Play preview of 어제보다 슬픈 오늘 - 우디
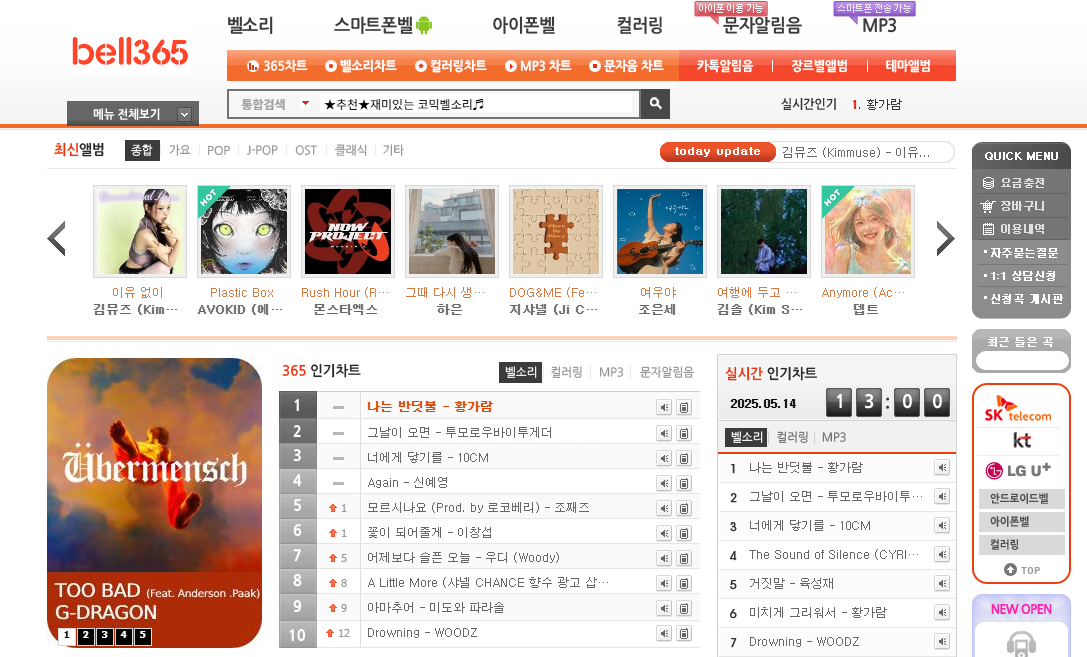1087x657 pixels. [x=664, y=558]
